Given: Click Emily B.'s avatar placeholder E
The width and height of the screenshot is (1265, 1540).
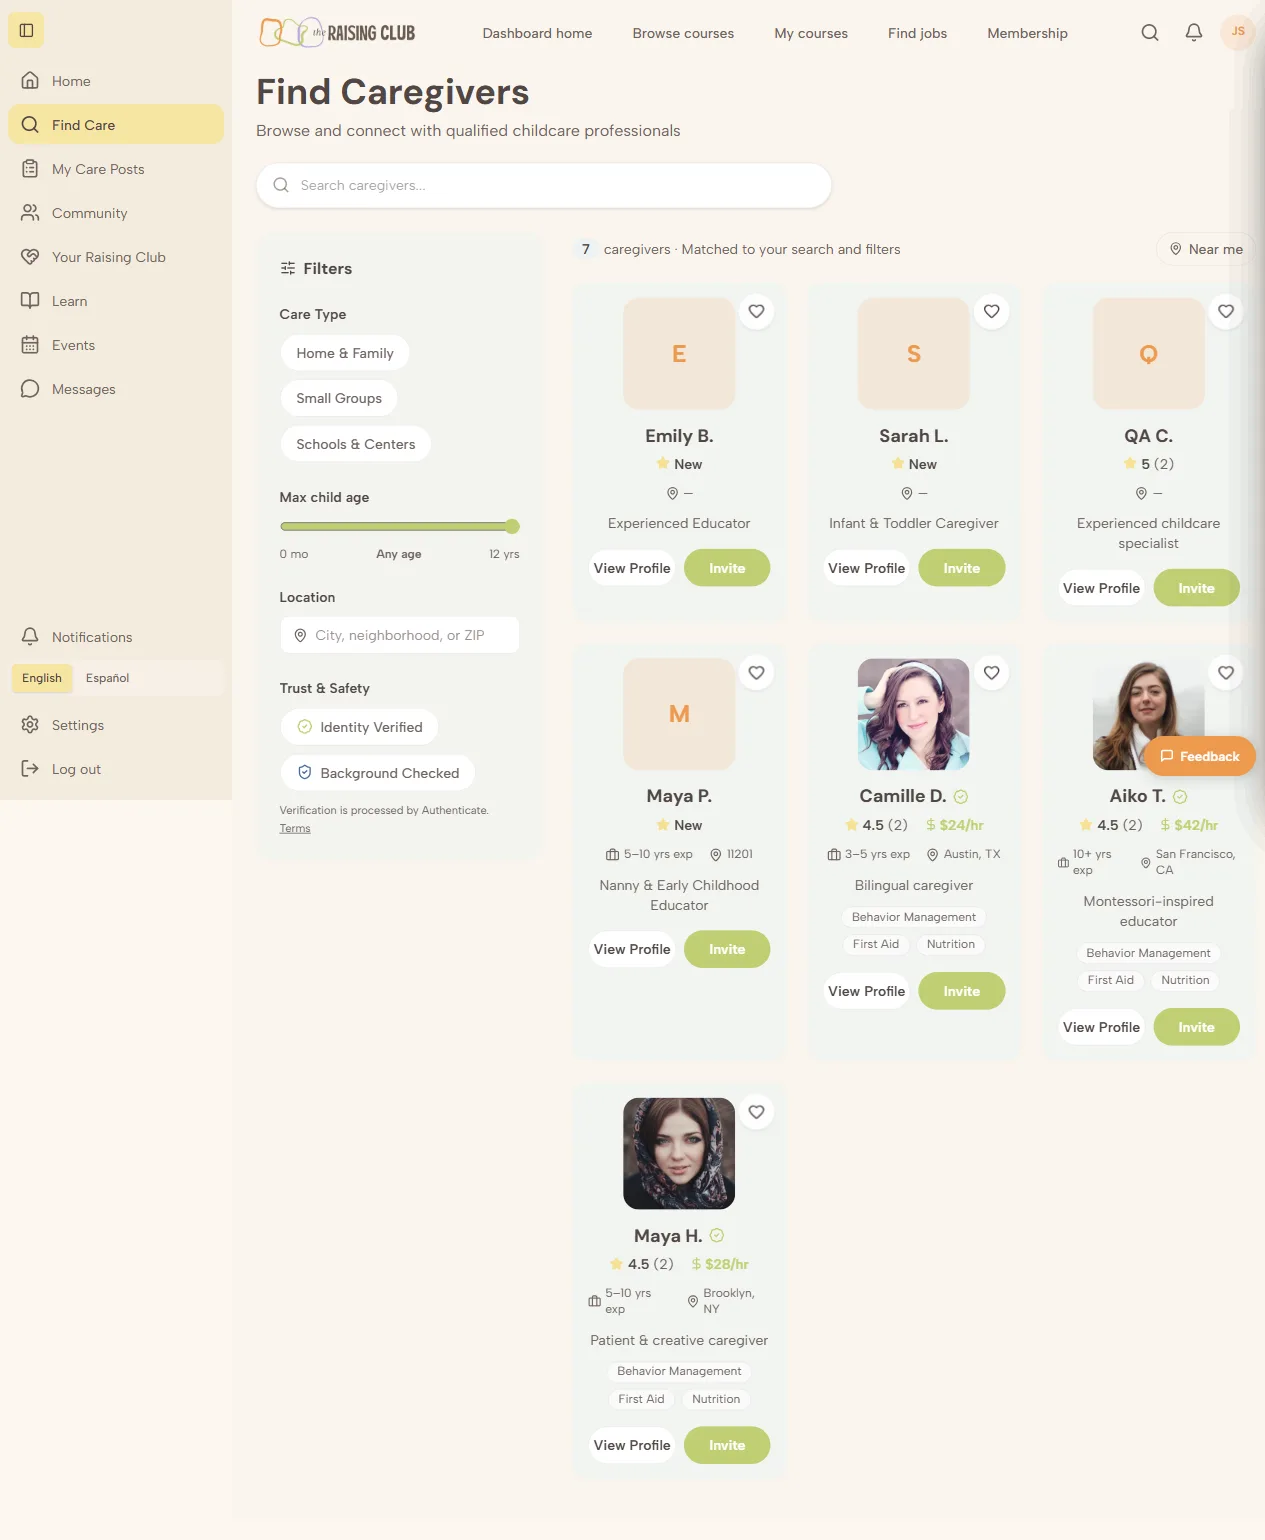Looking at the screenshot, I should (x=679, y=353).
